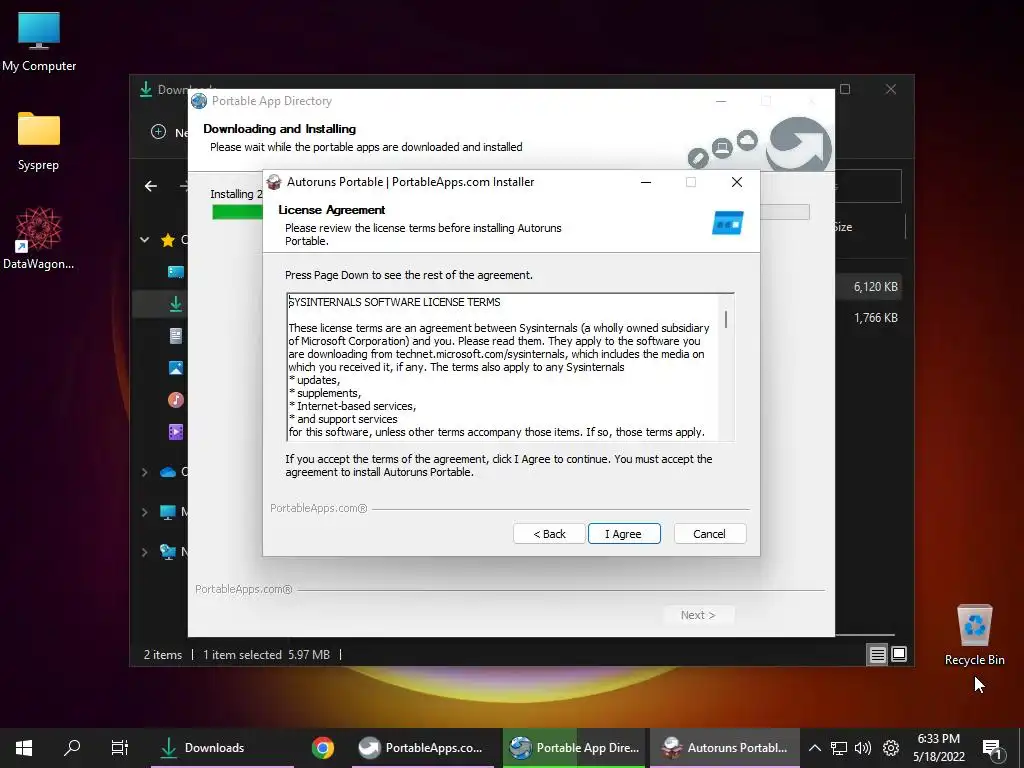The width and height of the screenshot is (1024, 768).
Task: Select Pictures item in Explorer sidebar
Action: click(176, 368)
